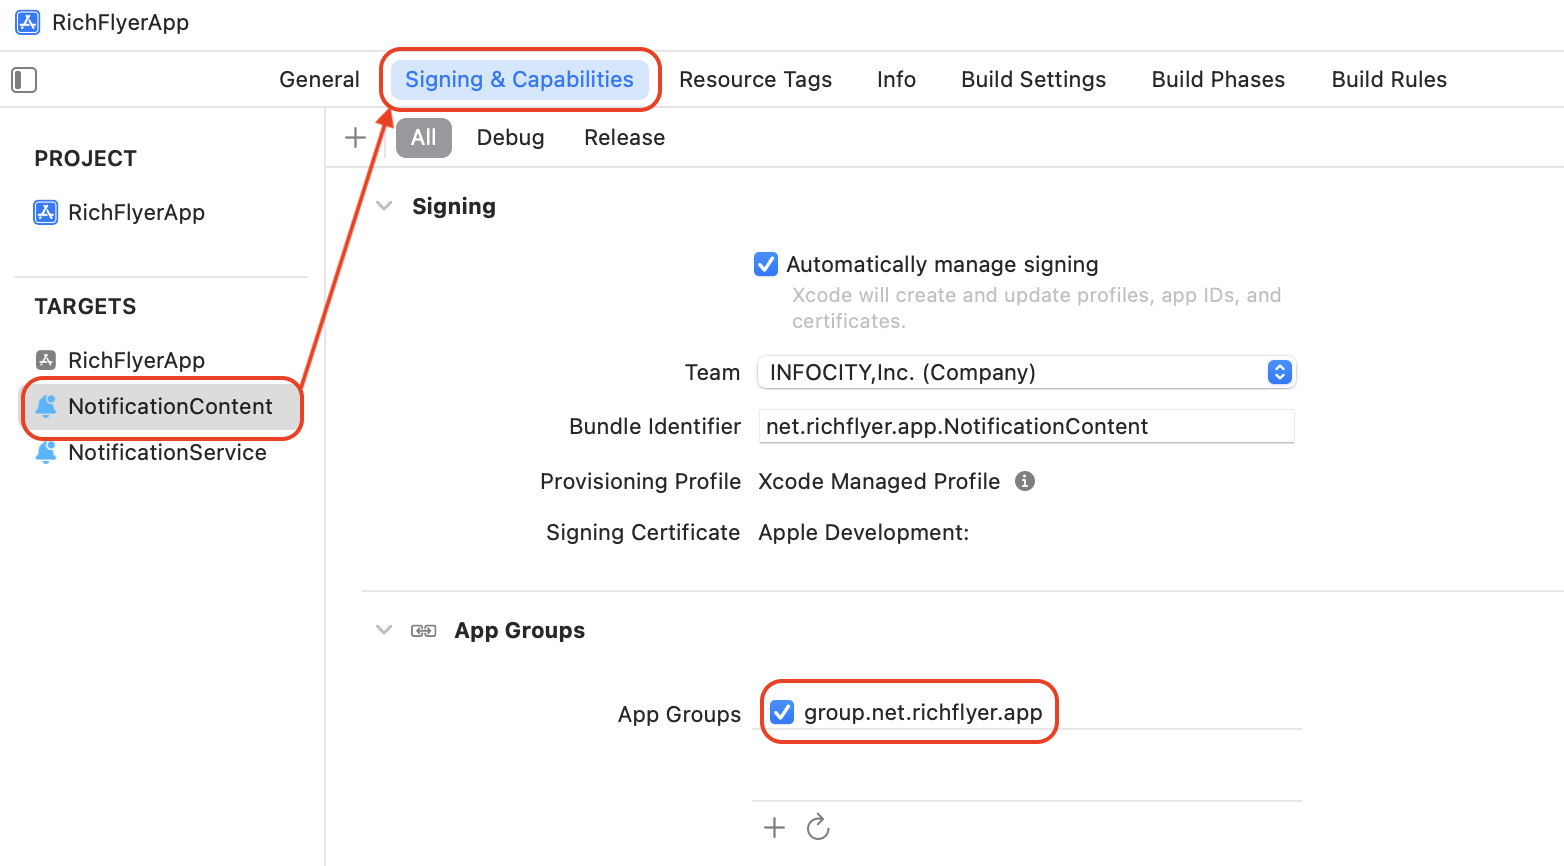Image resolution: width=1564 pixels, height=866 pixels.
Task: Click the NotificationService bell icon
Action: coord(46,452)
